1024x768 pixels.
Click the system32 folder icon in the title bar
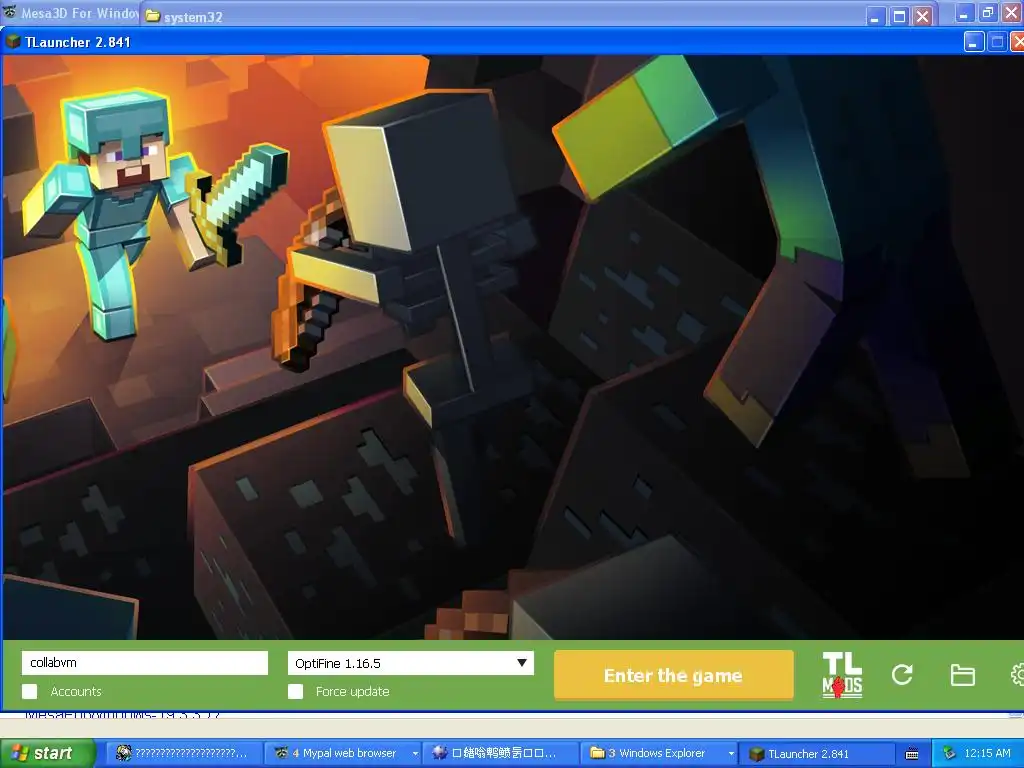153,16
